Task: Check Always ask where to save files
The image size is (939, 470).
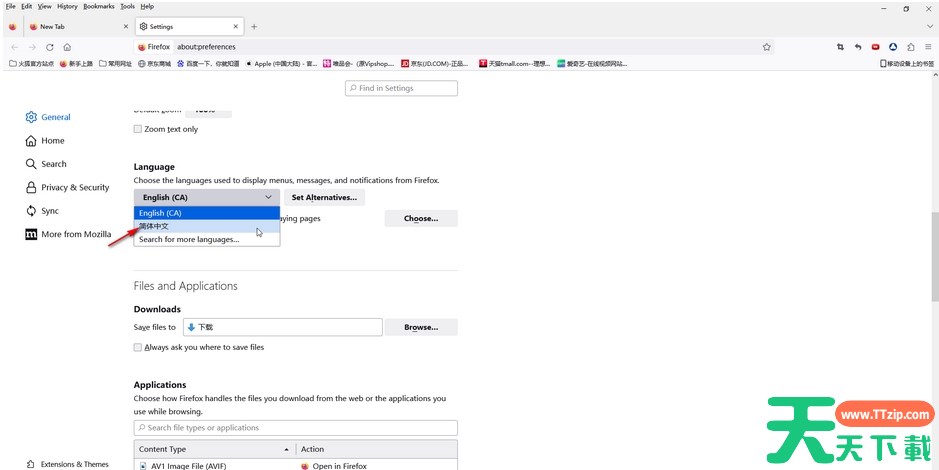Action: coord(138,347)
